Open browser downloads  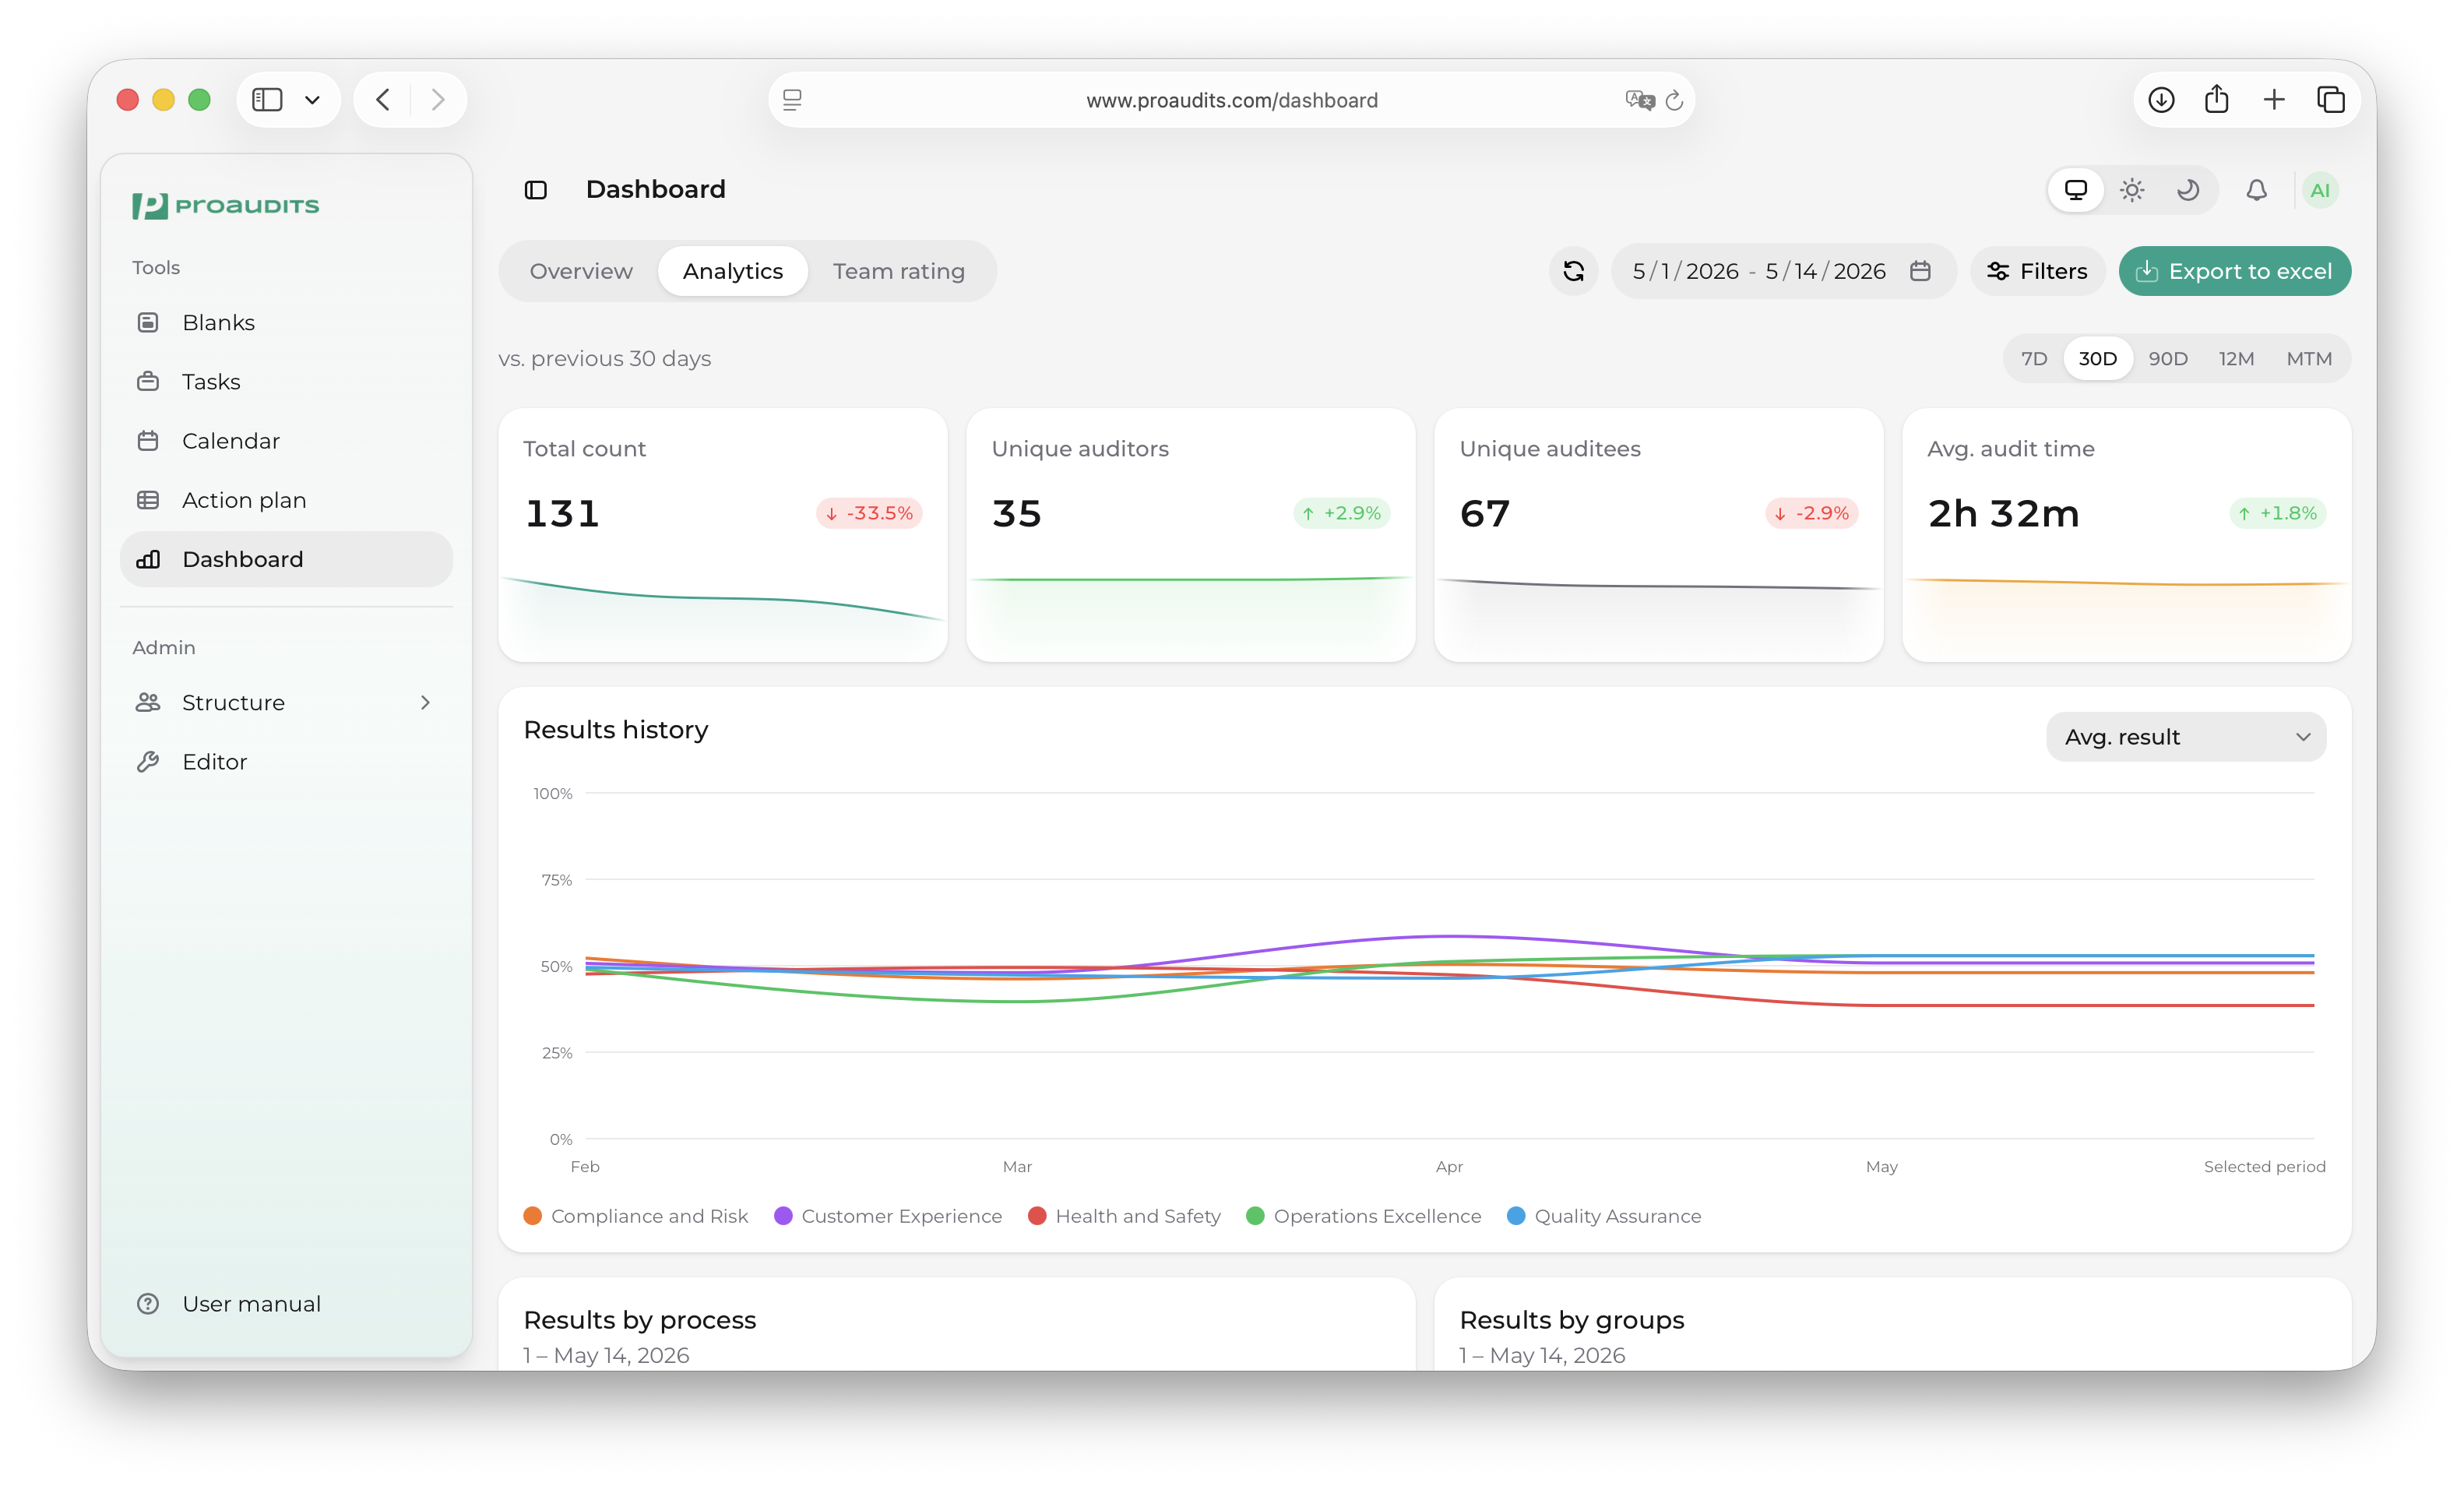coord(2161,100)
